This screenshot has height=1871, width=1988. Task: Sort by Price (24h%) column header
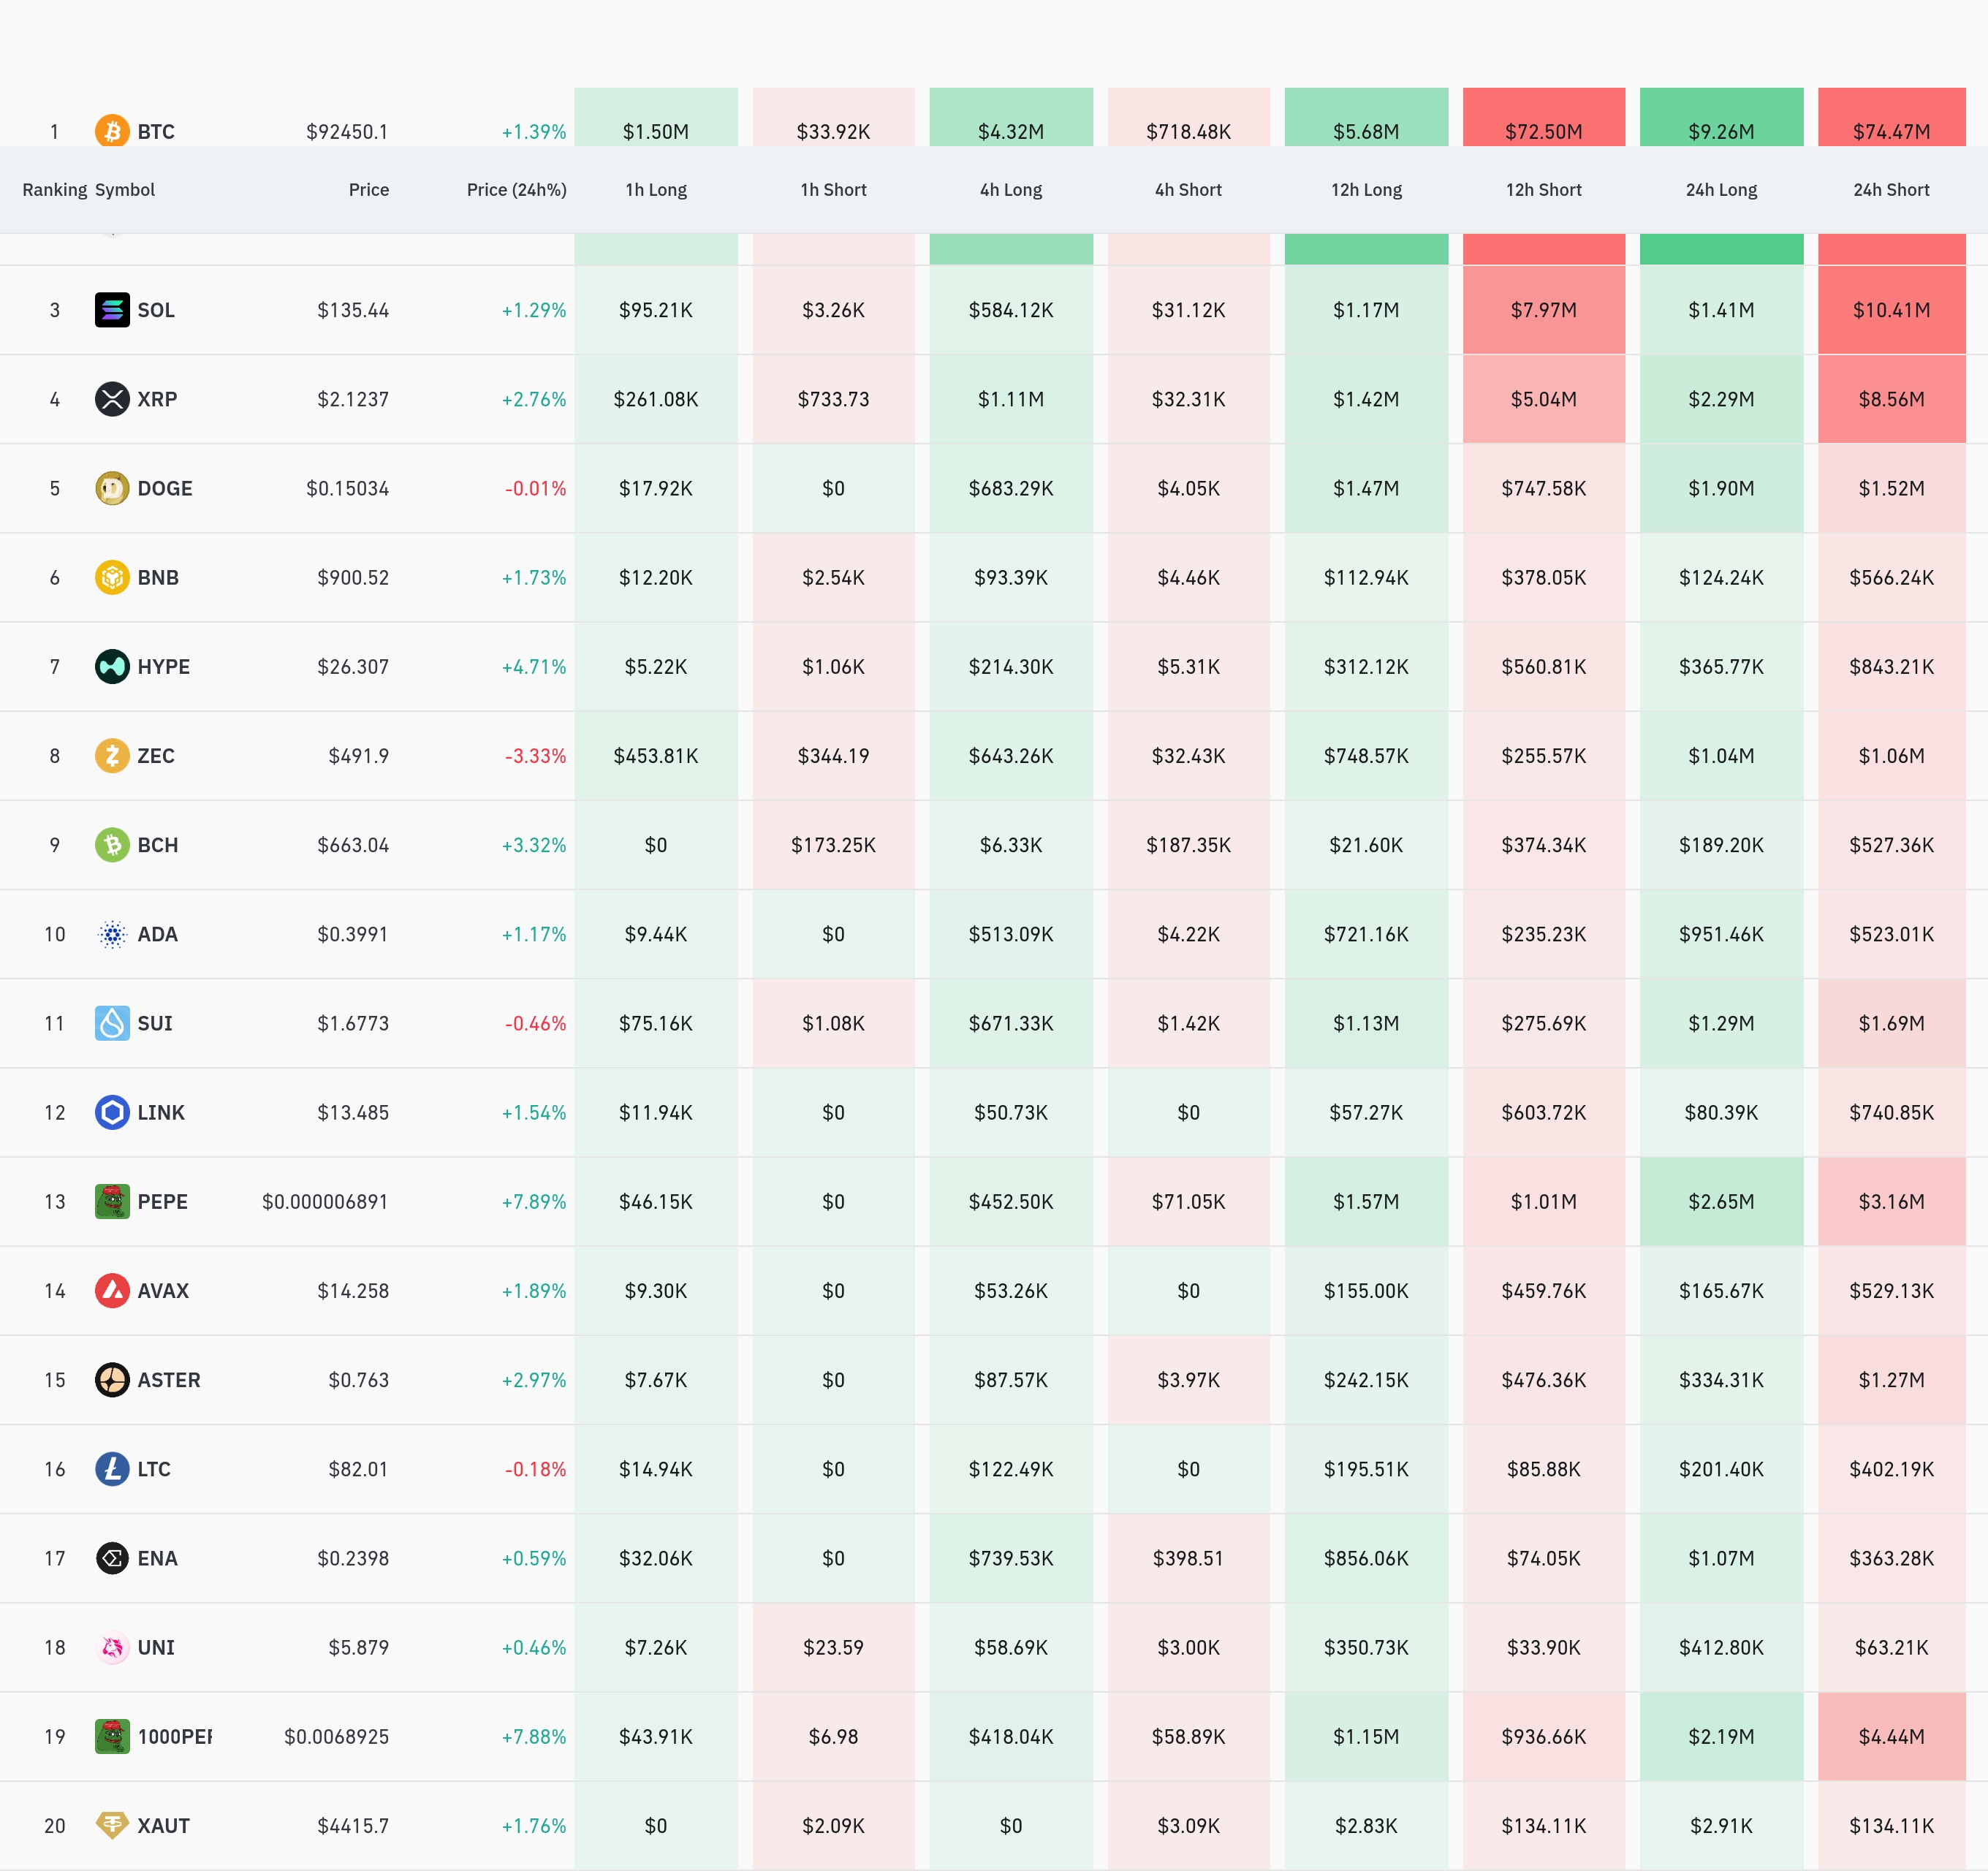click(516, 190)
